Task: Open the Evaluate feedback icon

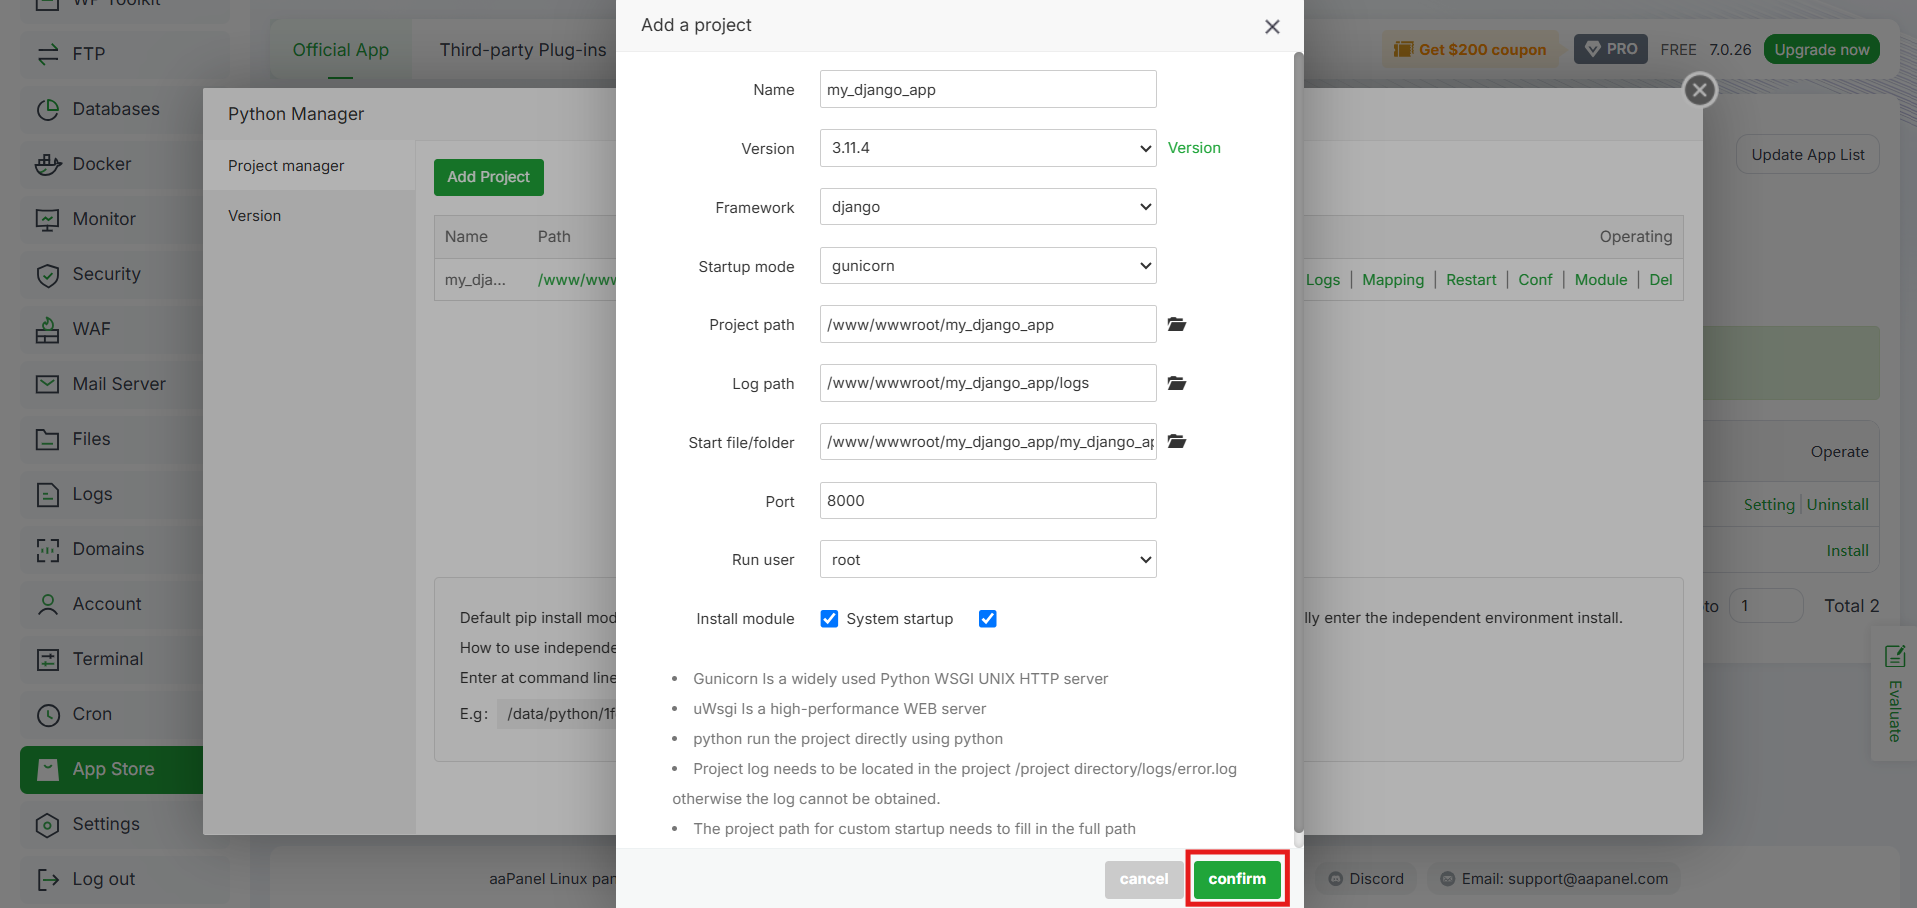Action: [1894, 656]
